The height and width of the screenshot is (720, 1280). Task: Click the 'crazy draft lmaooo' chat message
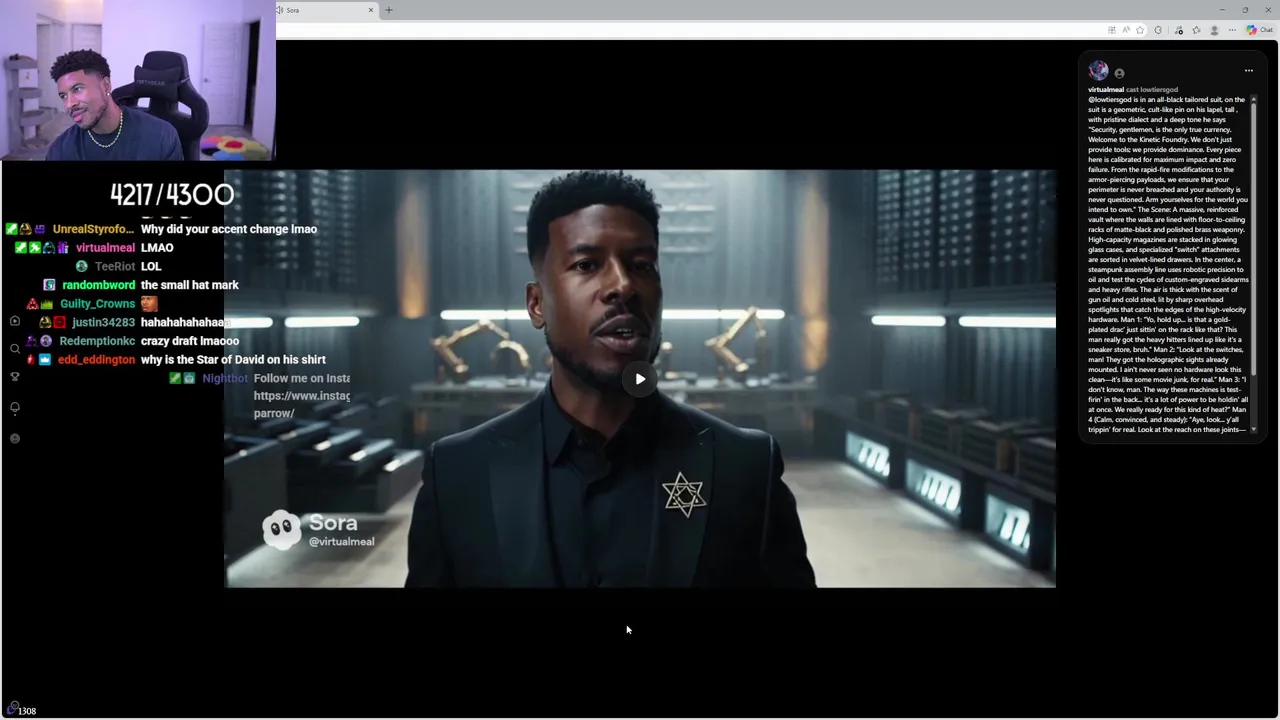(190, 341)
